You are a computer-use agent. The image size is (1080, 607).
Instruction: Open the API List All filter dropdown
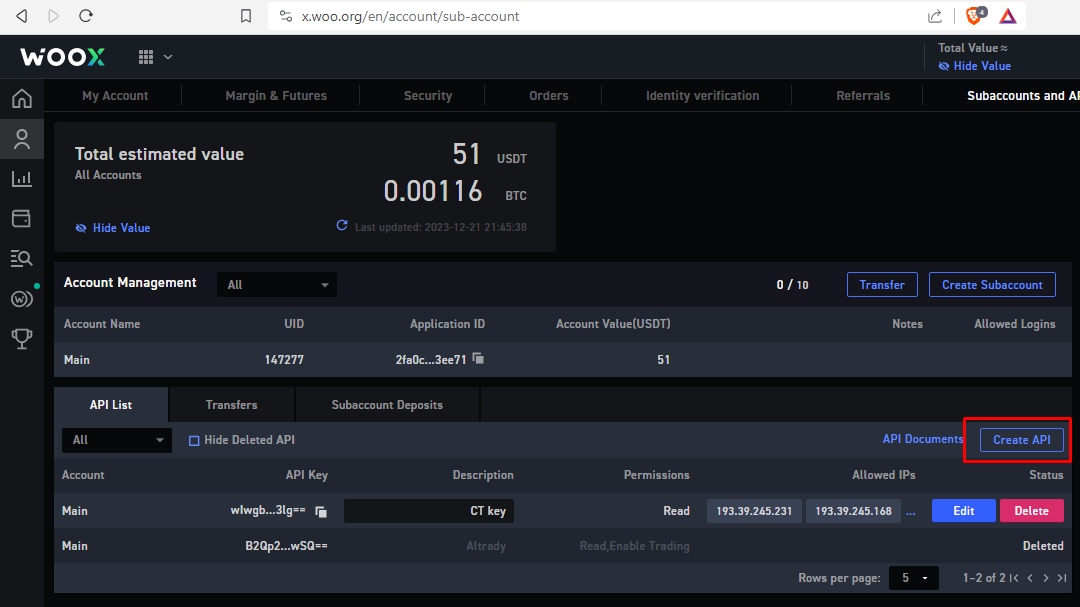[116, 440]
